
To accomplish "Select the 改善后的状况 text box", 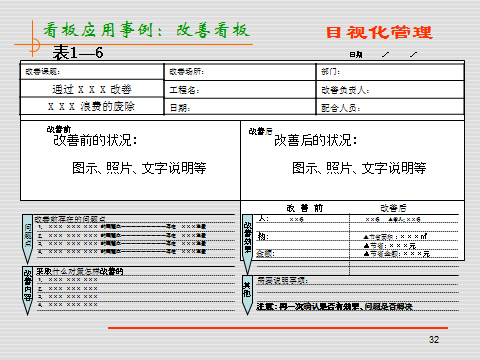I will click(x=352, y=161).
